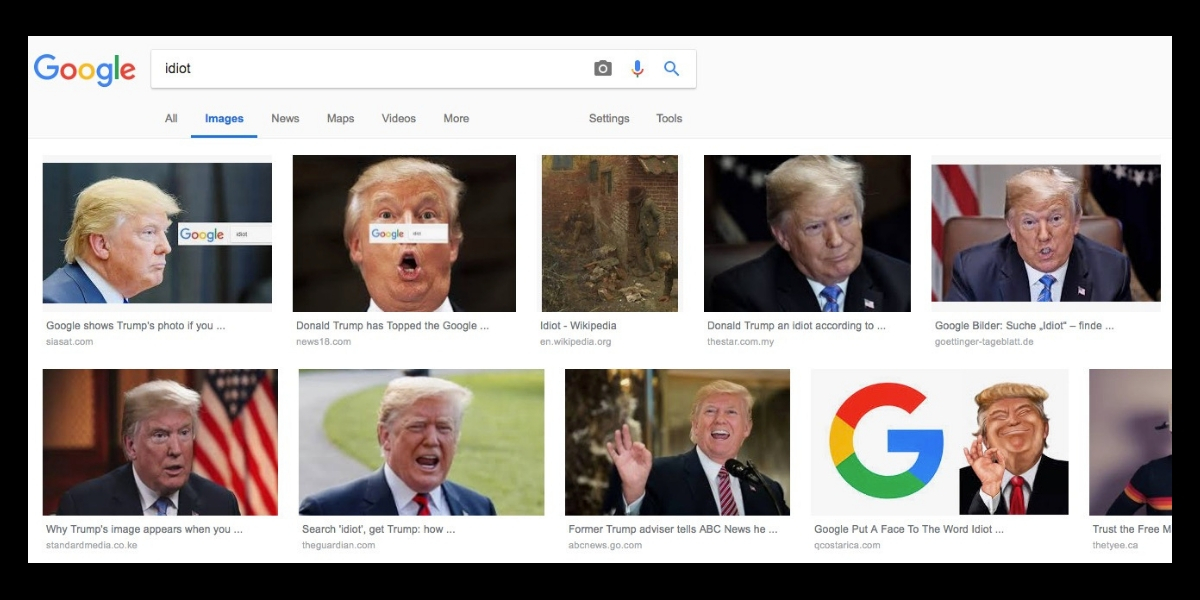Click the 'Former Trump adviser tells ABC News' caption

[x=672, y=529]
